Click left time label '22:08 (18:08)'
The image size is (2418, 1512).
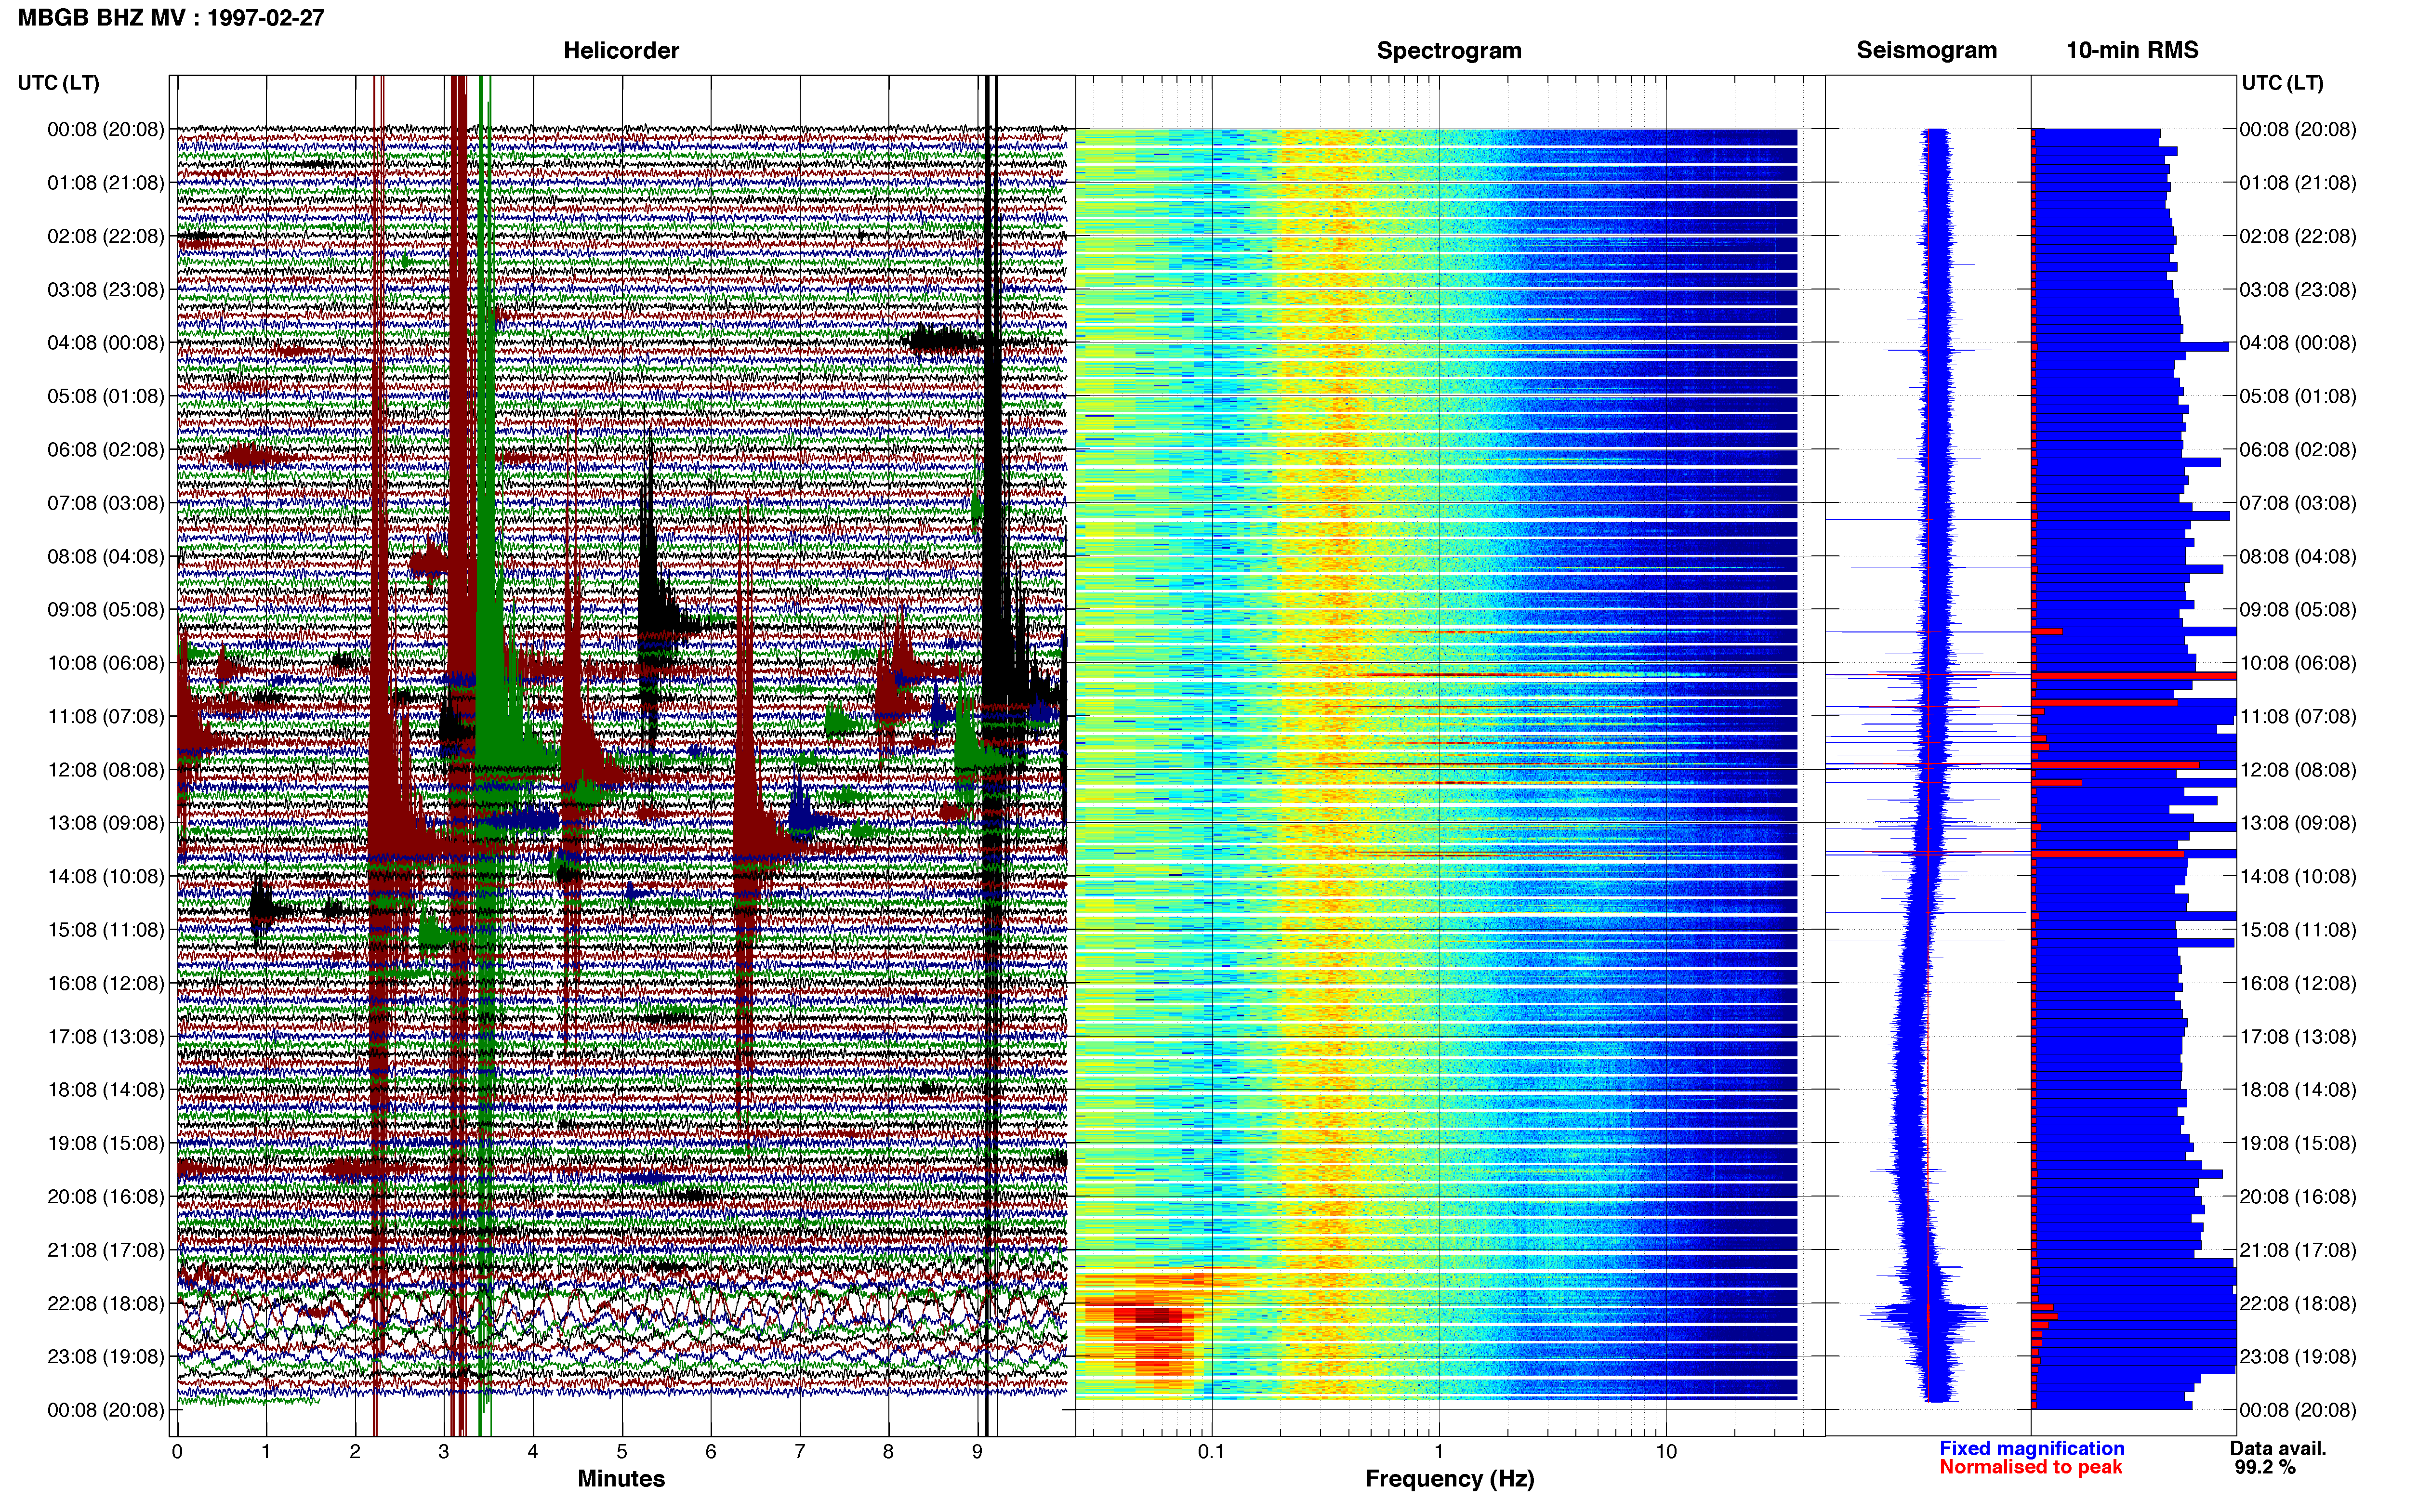pos(106,1304)
